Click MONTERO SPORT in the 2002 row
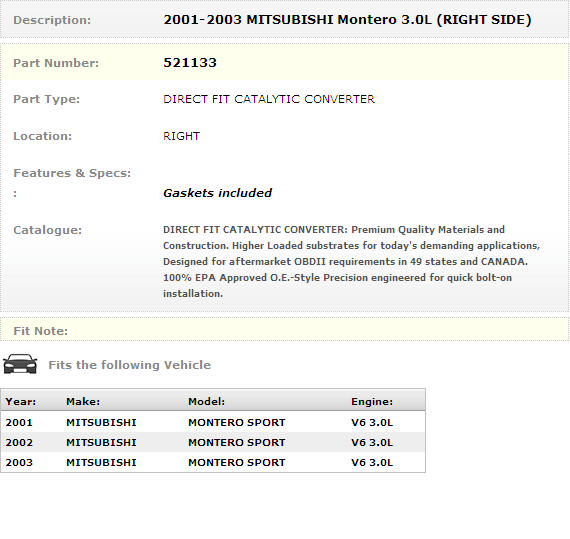This screenshot has height=539, width=570. point(237,443)
